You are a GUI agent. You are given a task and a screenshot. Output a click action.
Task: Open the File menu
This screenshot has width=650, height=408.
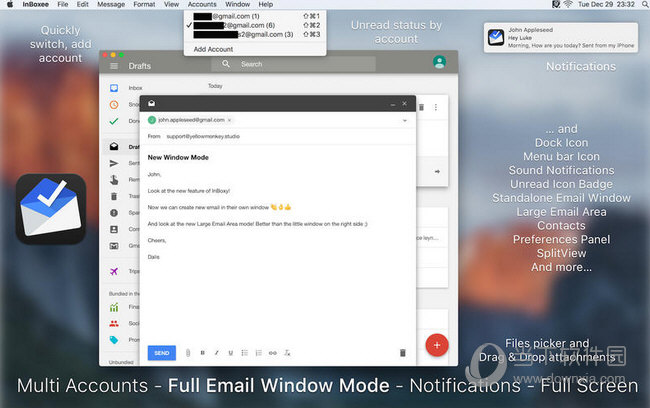63,4
